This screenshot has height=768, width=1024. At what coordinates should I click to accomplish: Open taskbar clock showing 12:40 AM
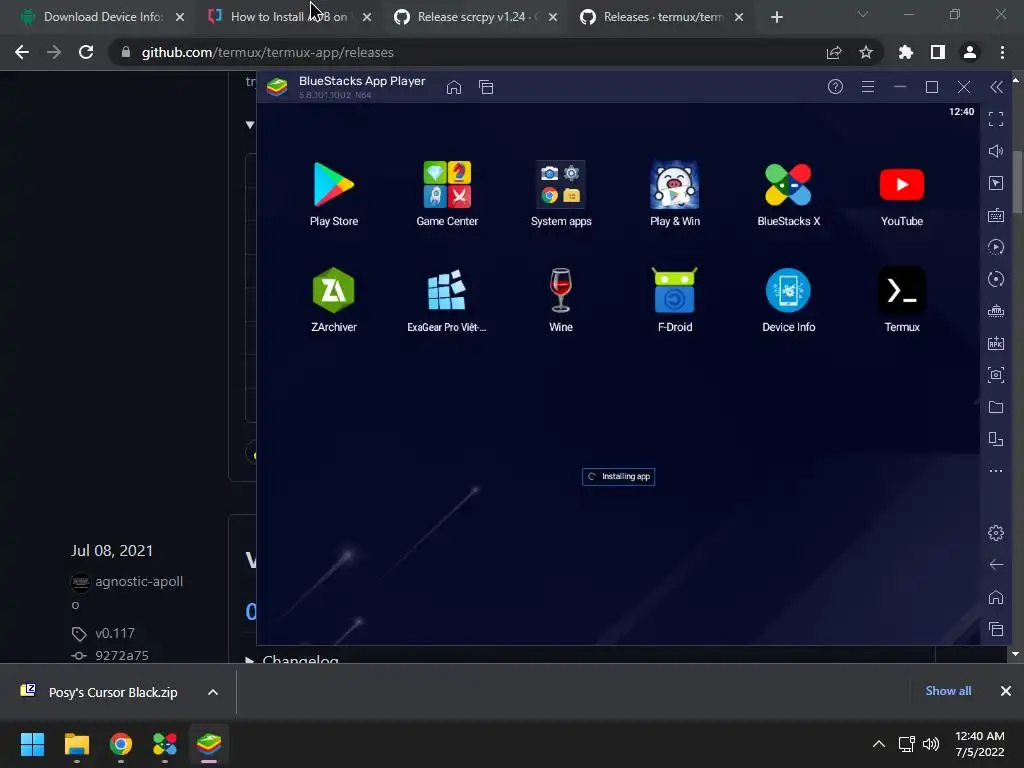[x=980, y=744]
